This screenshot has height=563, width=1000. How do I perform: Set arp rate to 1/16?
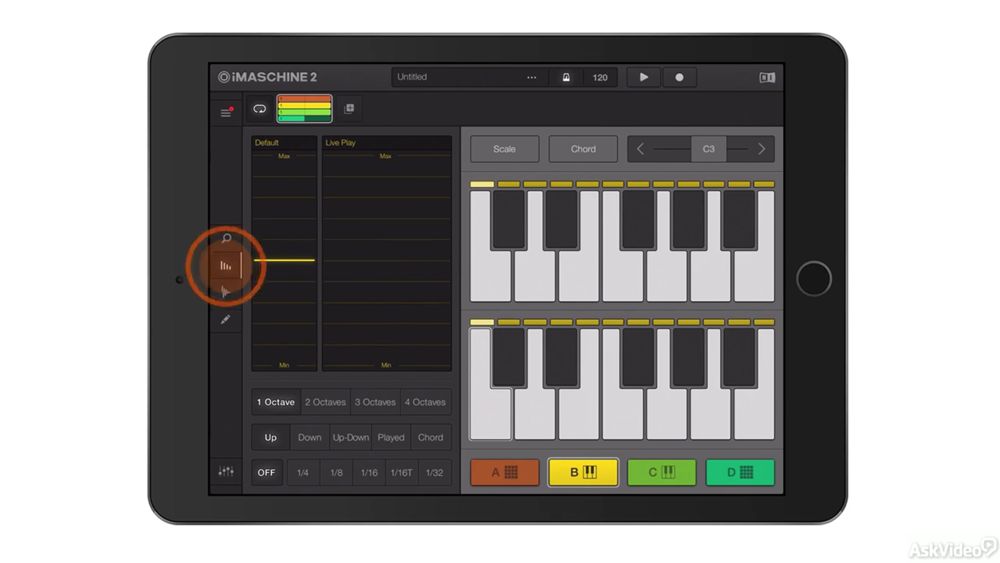click(369, 472)
